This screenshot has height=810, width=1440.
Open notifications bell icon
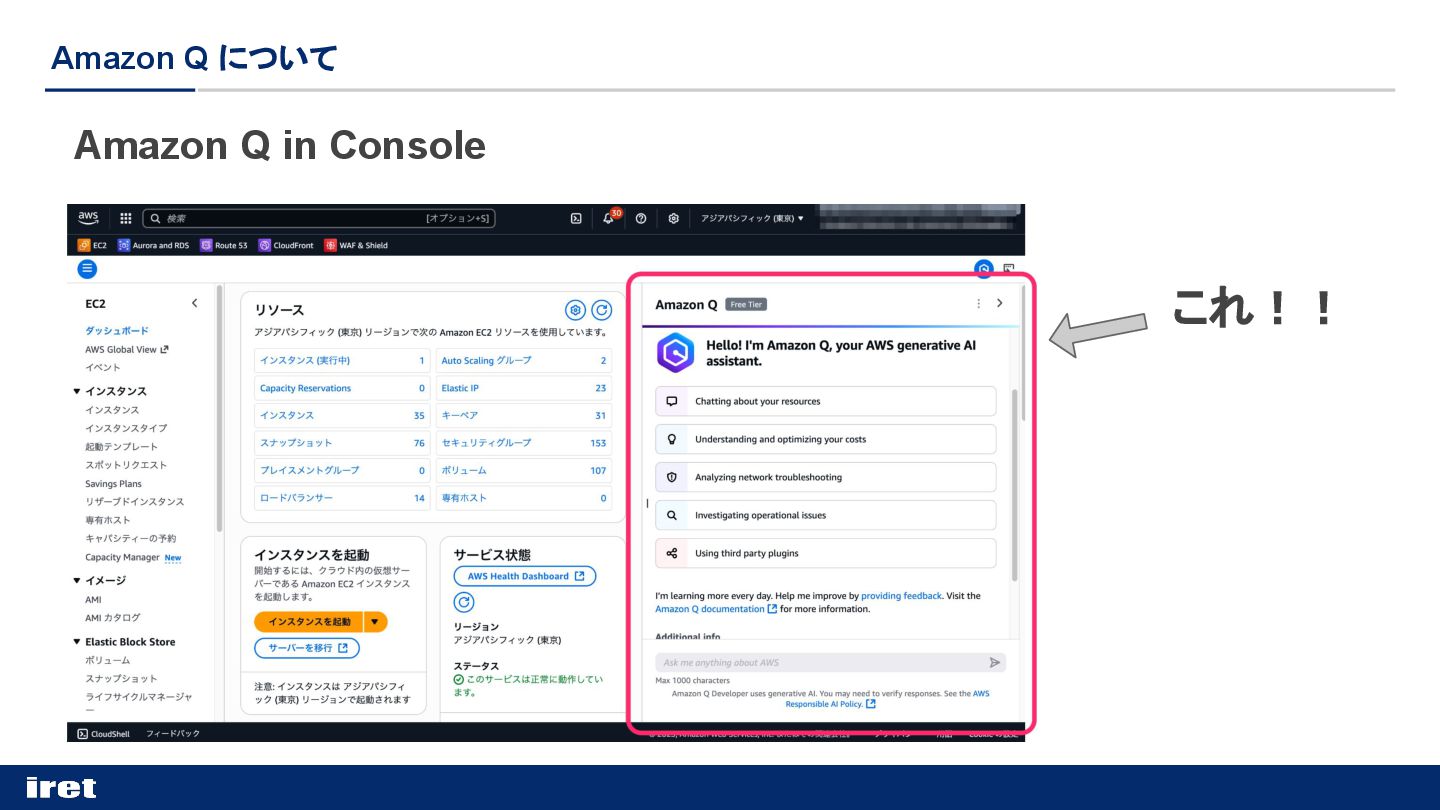tap(608, 218)
